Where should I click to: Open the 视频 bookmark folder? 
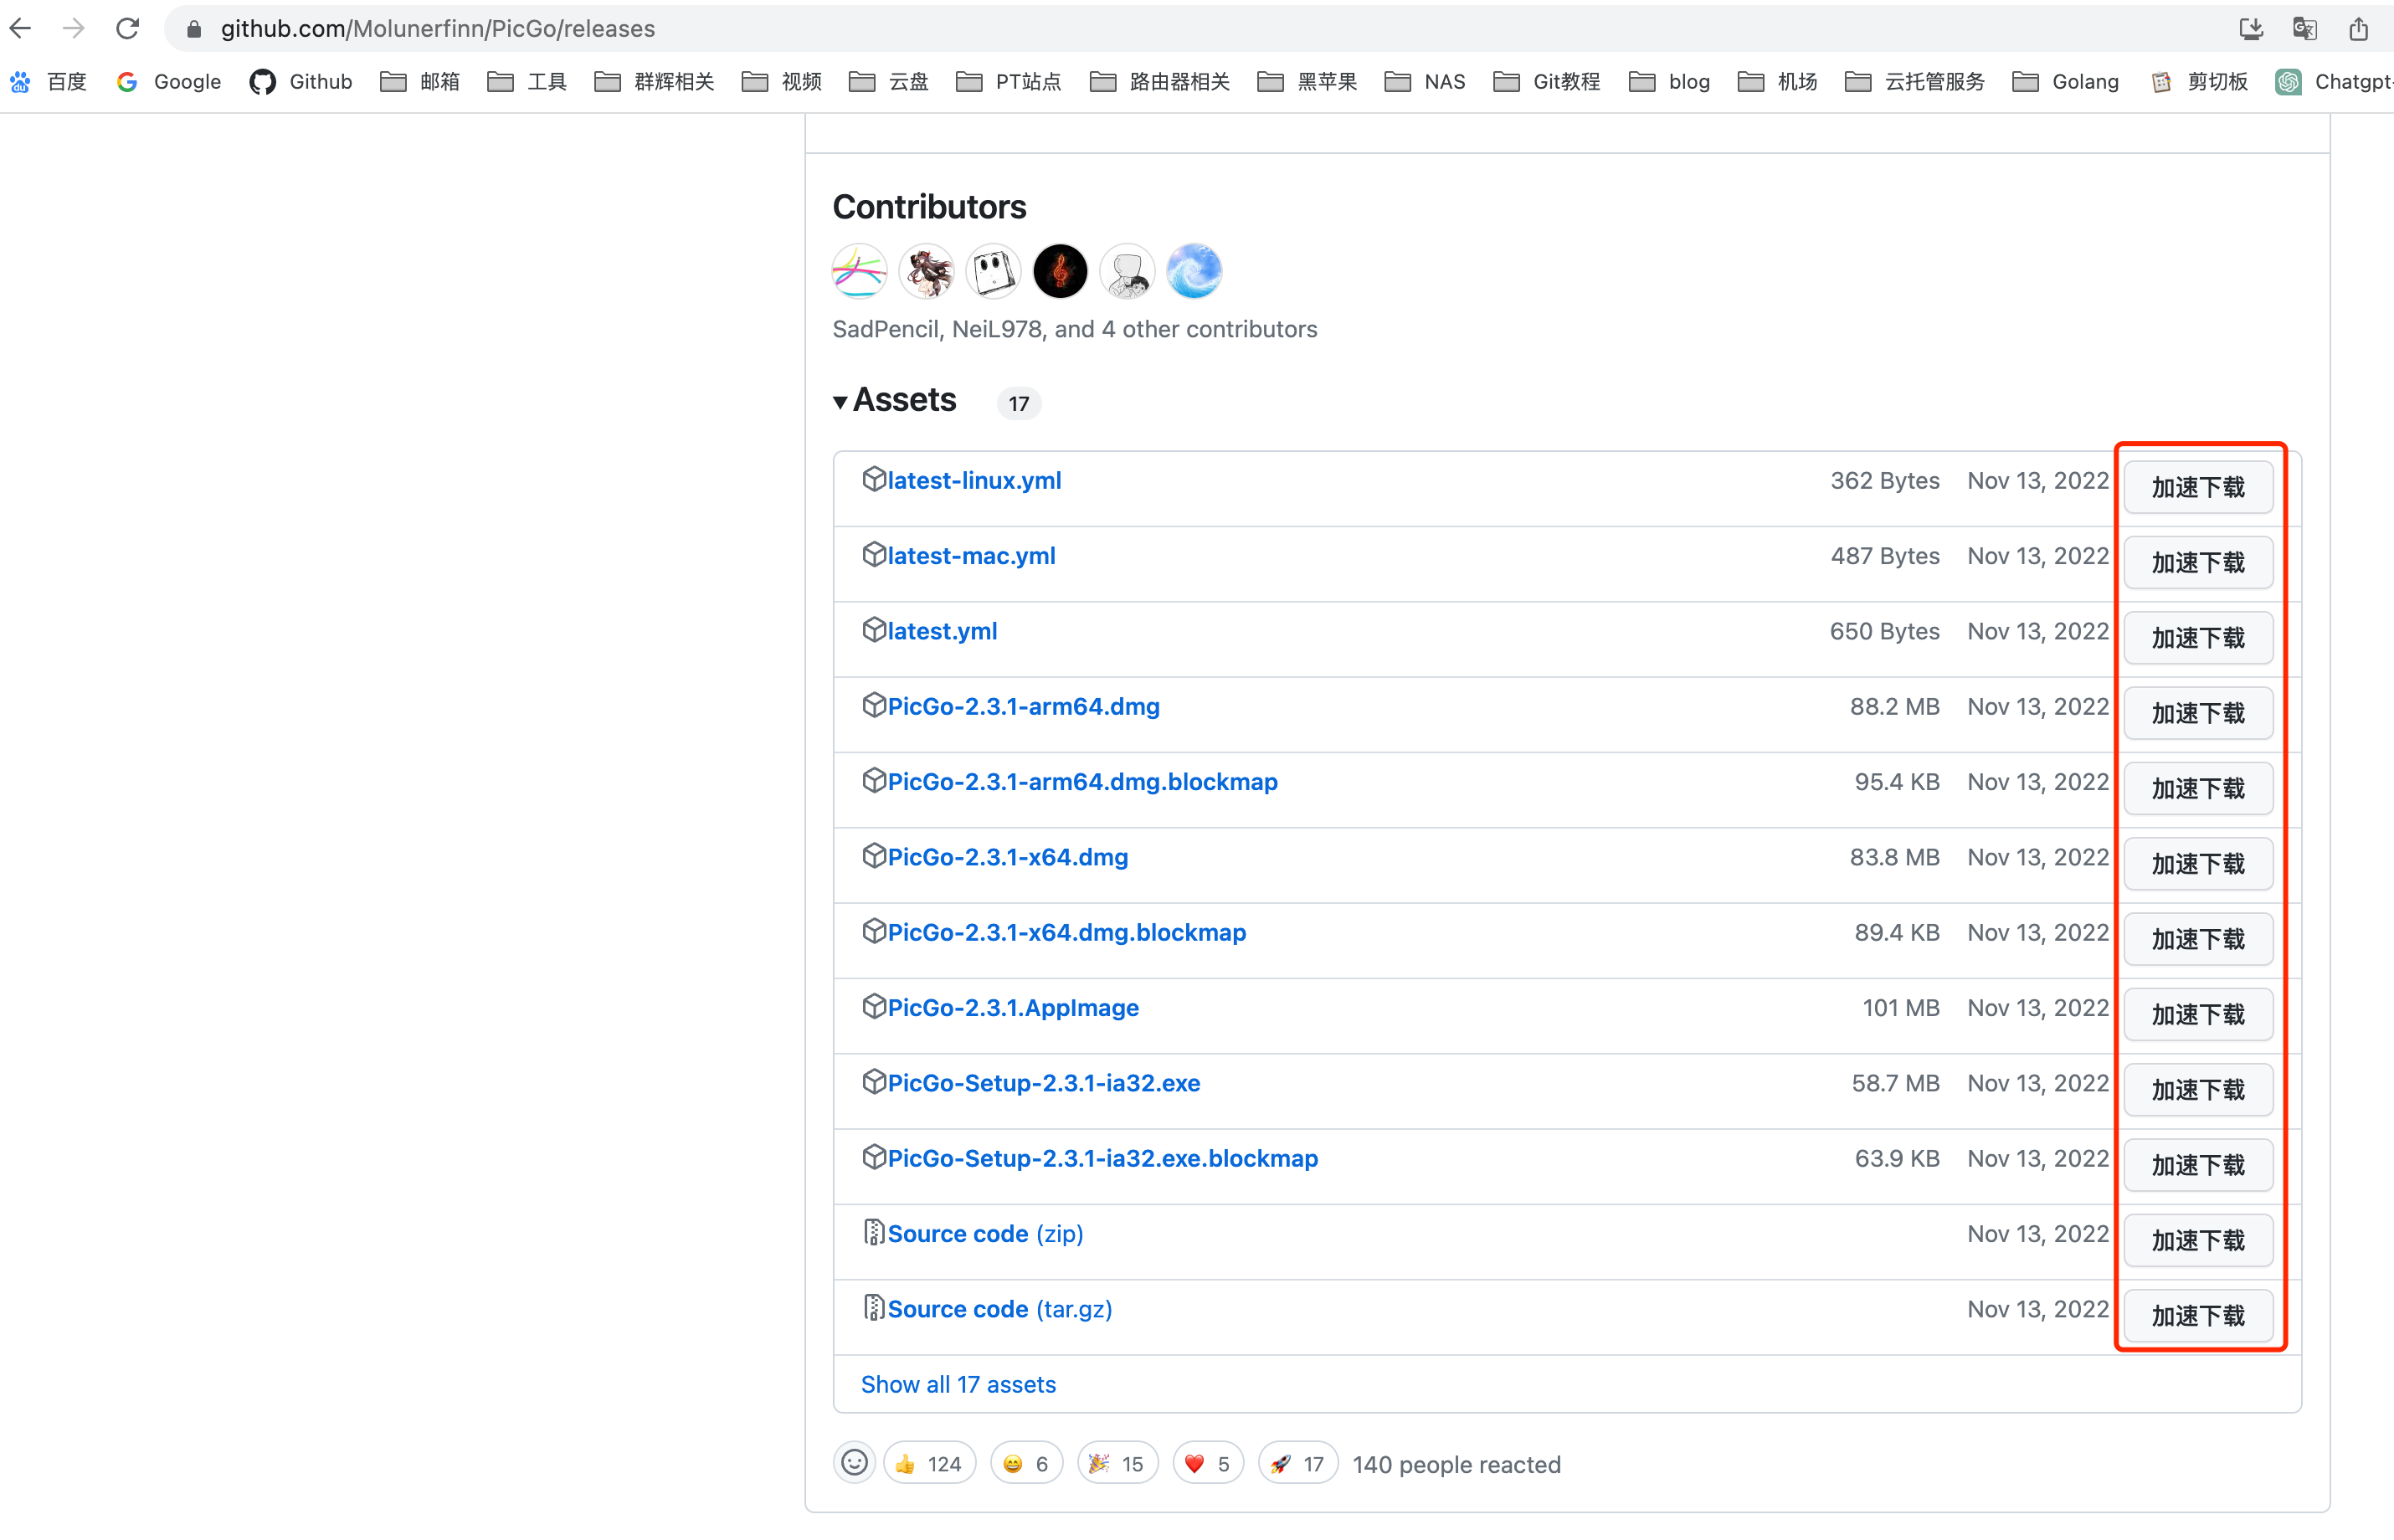pos(782,82)
